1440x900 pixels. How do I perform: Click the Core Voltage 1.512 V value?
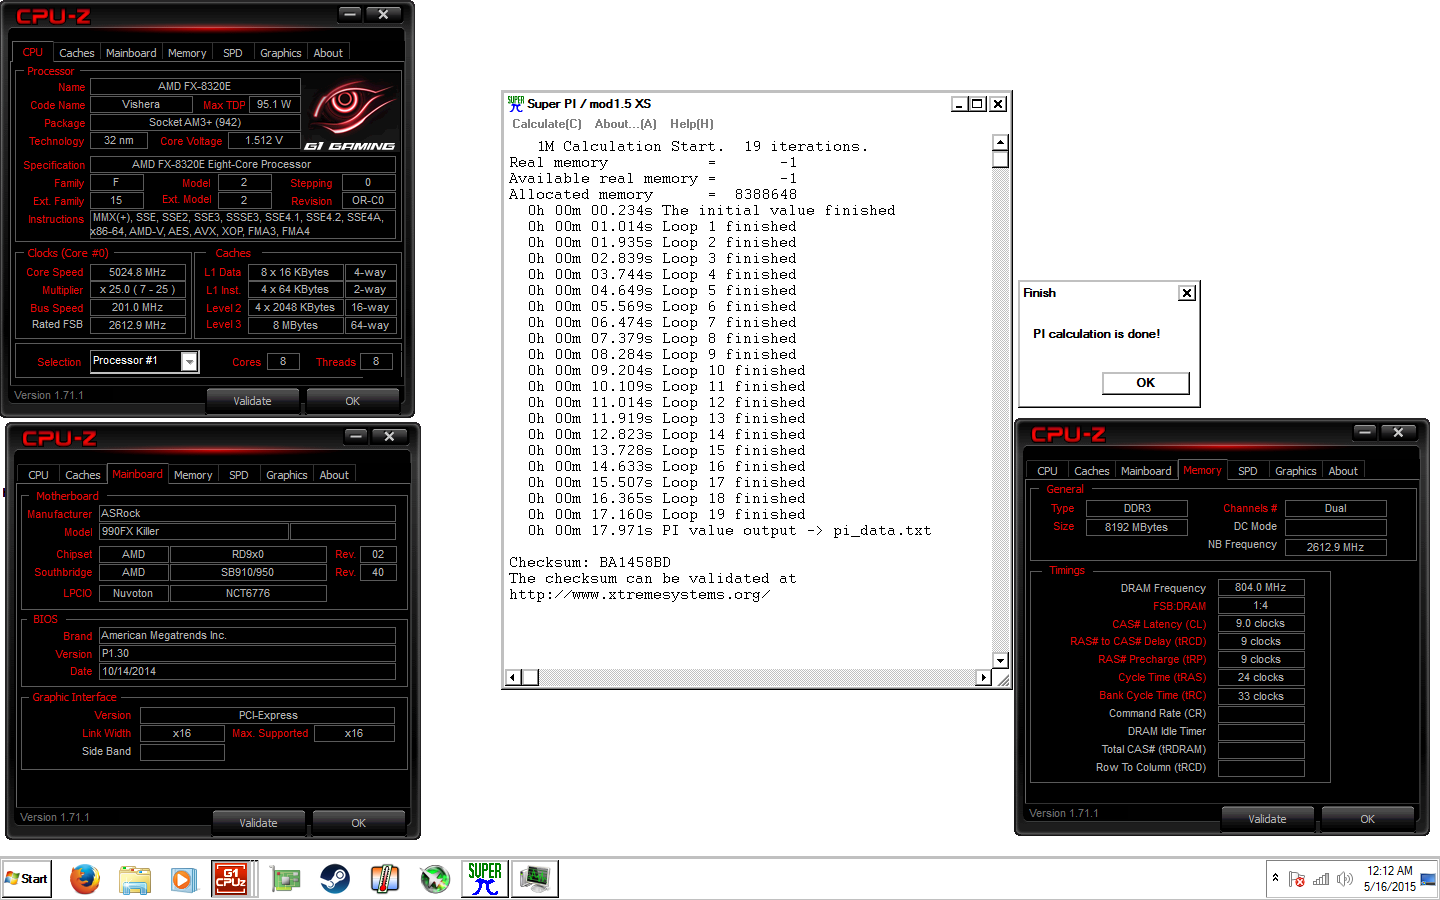[x=264, y=141]
